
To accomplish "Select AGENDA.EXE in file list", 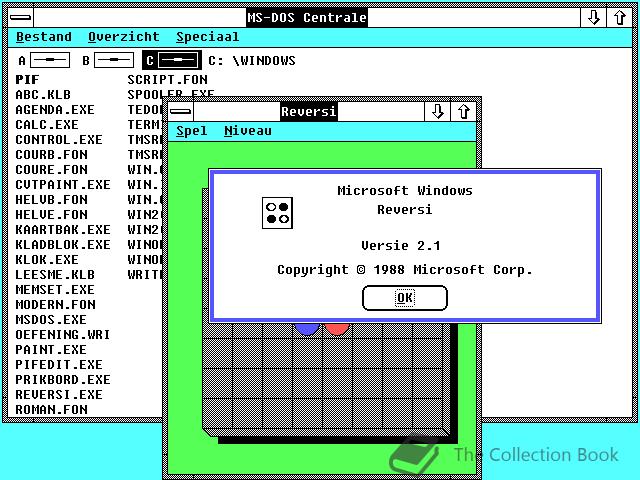I will [55, 110].
